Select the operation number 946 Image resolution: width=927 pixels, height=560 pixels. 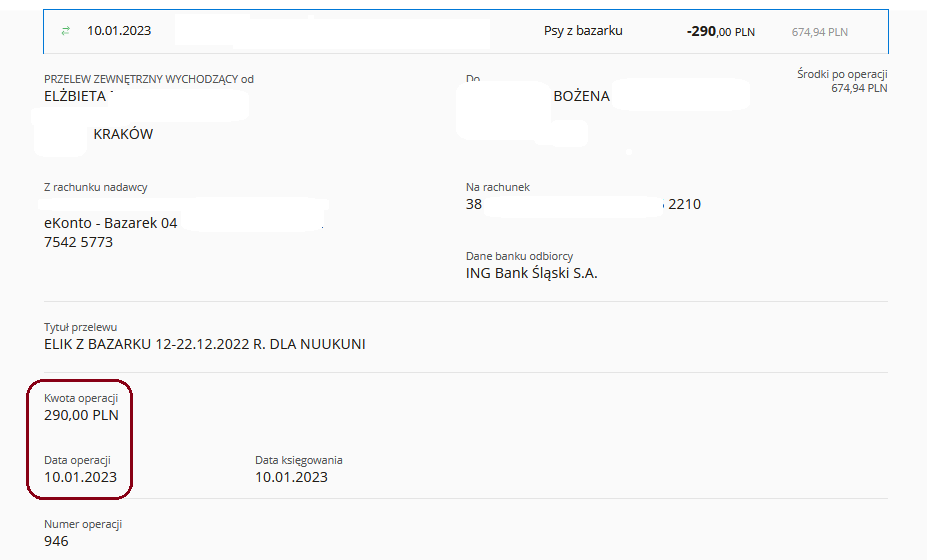tap(56, 541)
